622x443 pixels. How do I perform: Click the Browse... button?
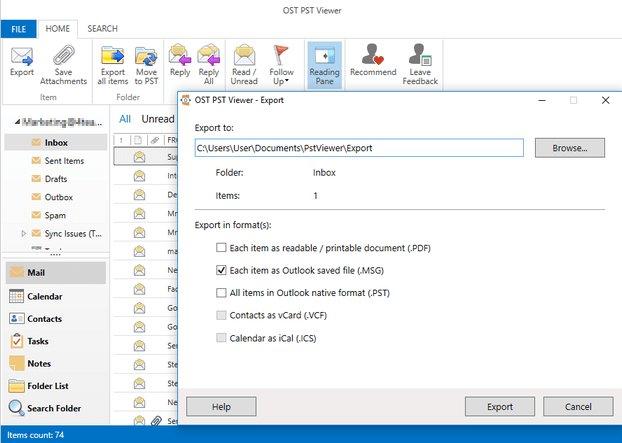pos(570,148)
